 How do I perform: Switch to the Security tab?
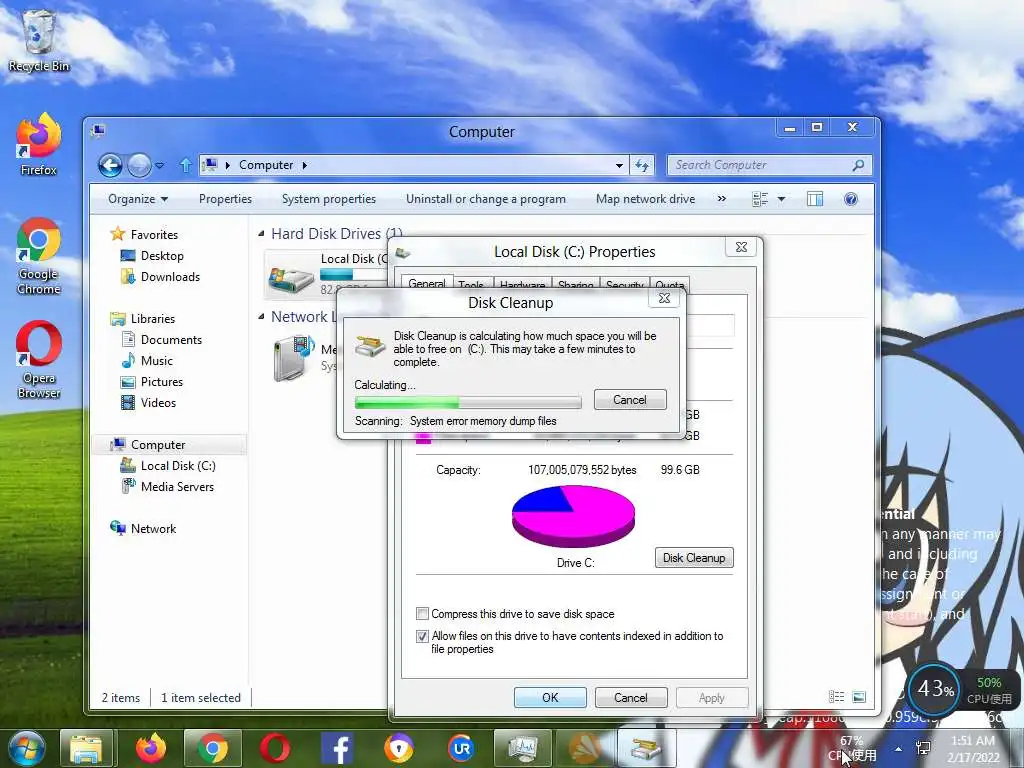point(624,285)
